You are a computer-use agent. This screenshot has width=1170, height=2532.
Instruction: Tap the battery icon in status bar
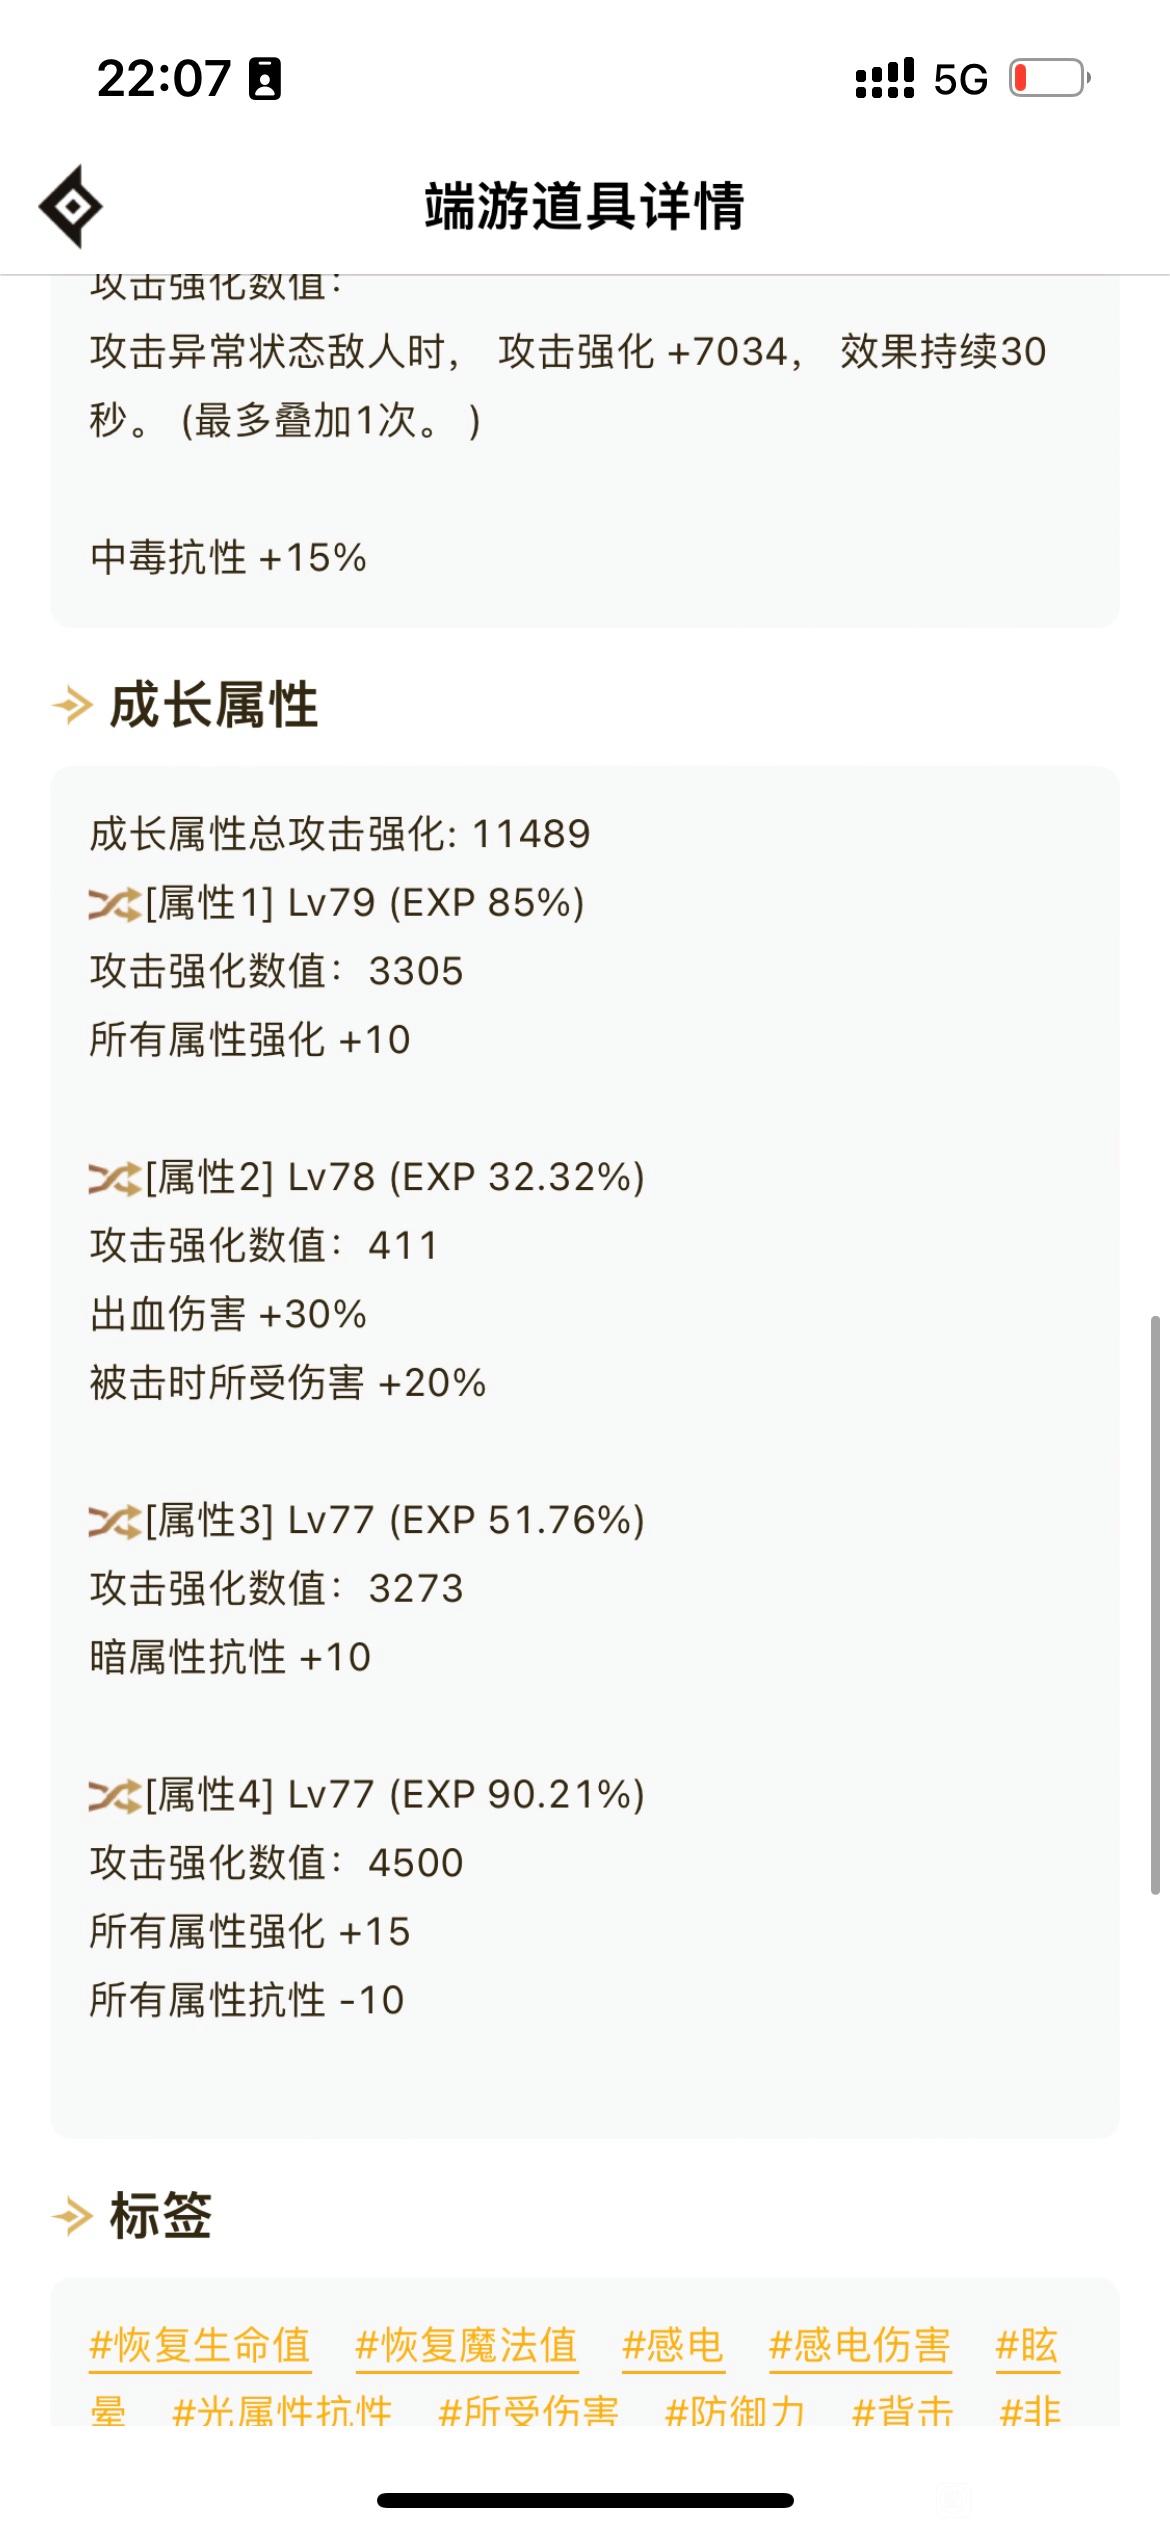[x=1049, y=78]
